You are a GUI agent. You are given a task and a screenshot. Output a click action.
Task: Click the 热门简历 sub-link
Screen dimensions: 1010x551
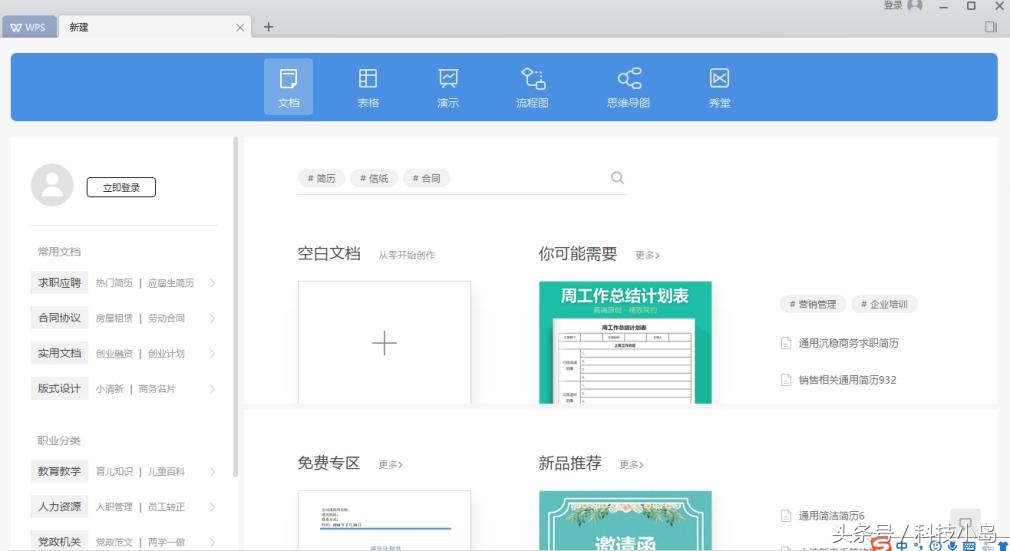point(114,283)
